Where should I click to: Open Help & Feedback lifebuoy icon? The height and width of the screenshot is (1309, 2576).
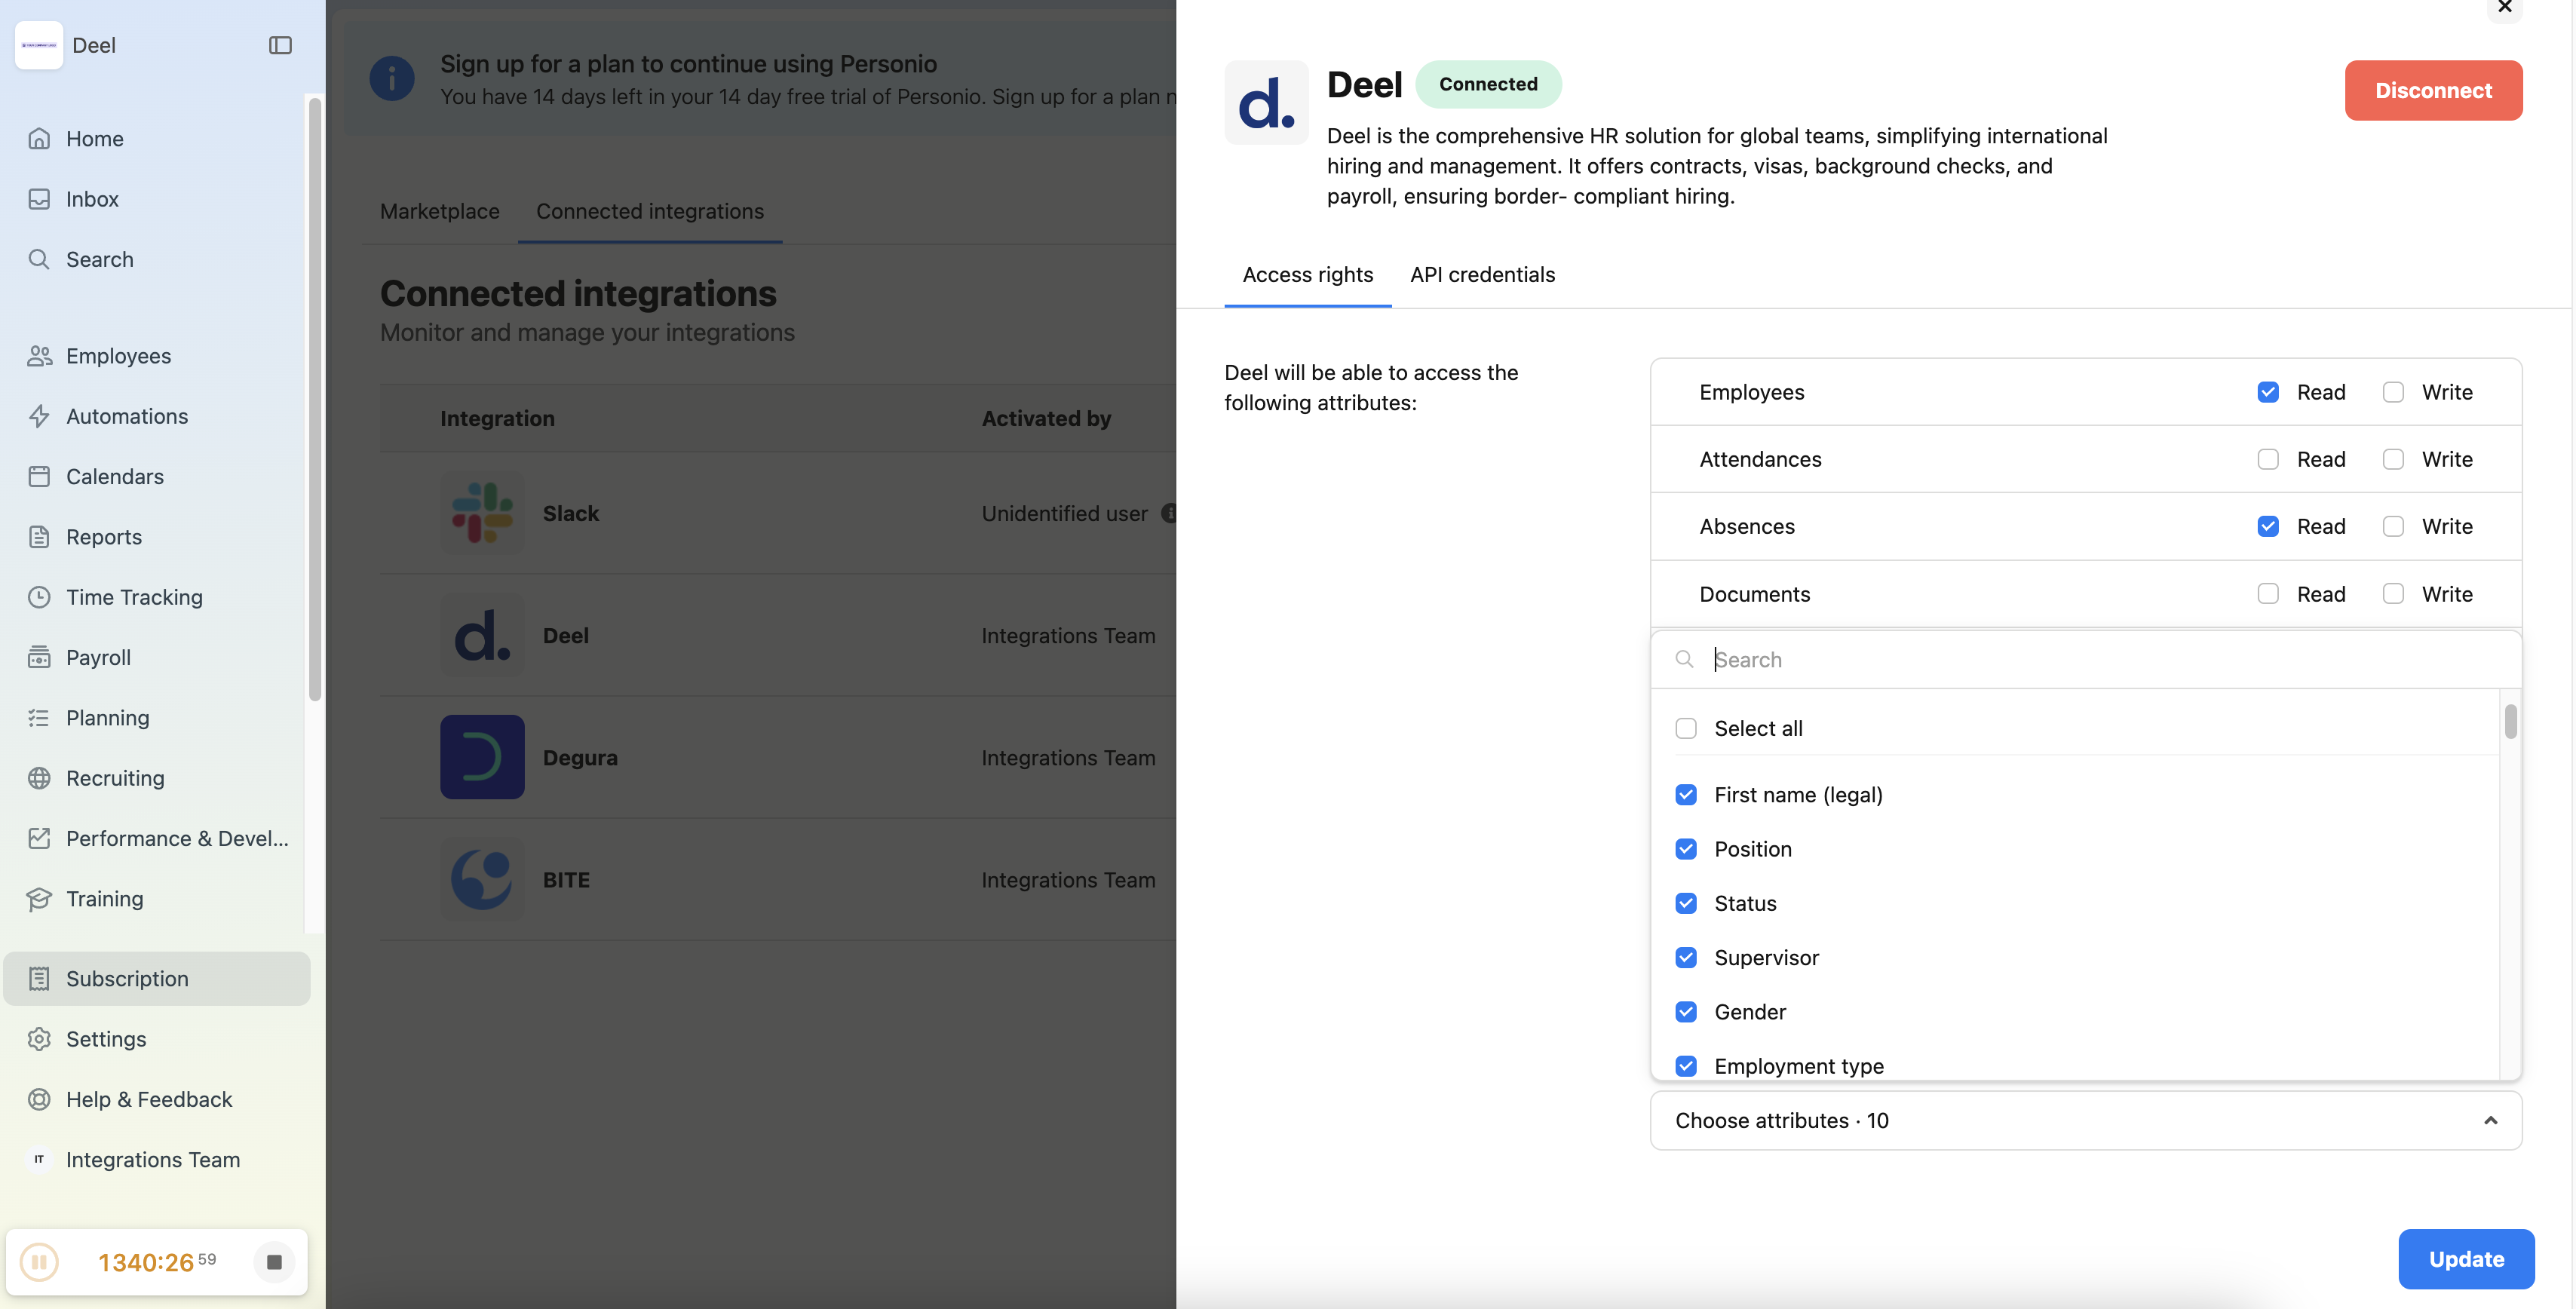point(39,1099)
